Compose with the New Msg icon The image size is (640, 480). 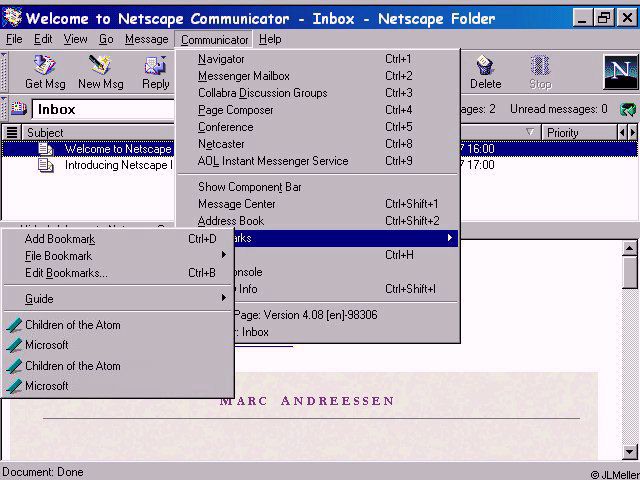click(100, 64)
